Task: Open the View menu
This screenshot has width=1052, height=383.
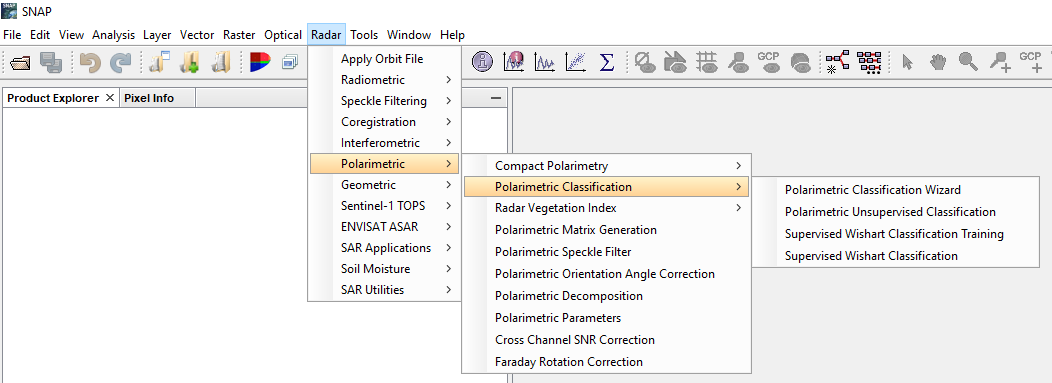Action: (71, 35)
